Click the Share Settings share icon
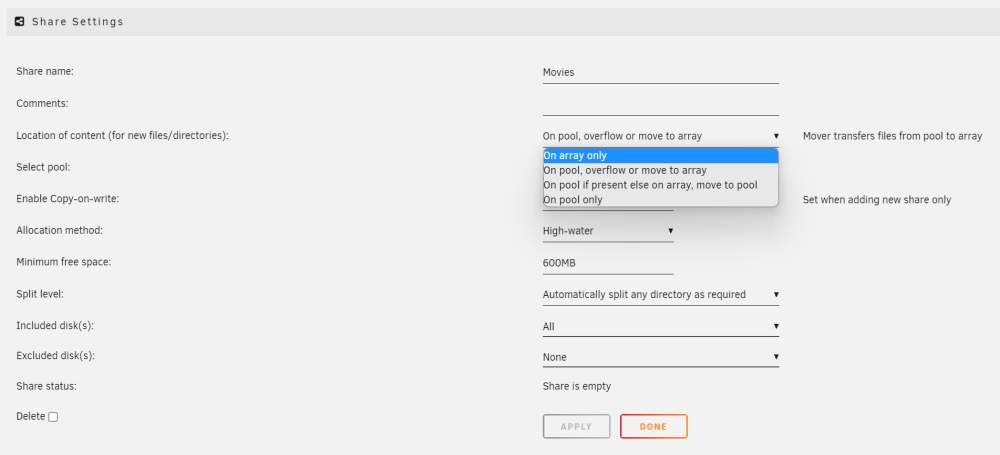 [19, 22]
